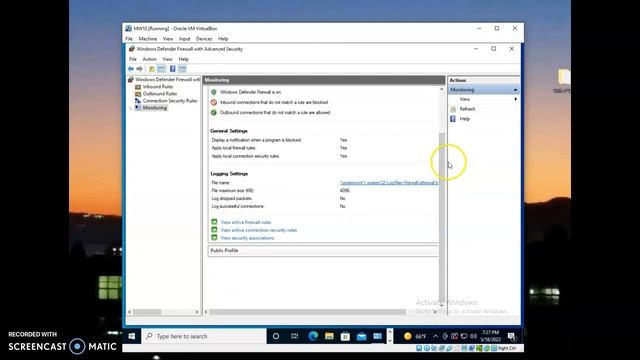Click the console tree horizontal scrollbar thumb
This screenshot has width=640, height=360.
tap(147, 312)
